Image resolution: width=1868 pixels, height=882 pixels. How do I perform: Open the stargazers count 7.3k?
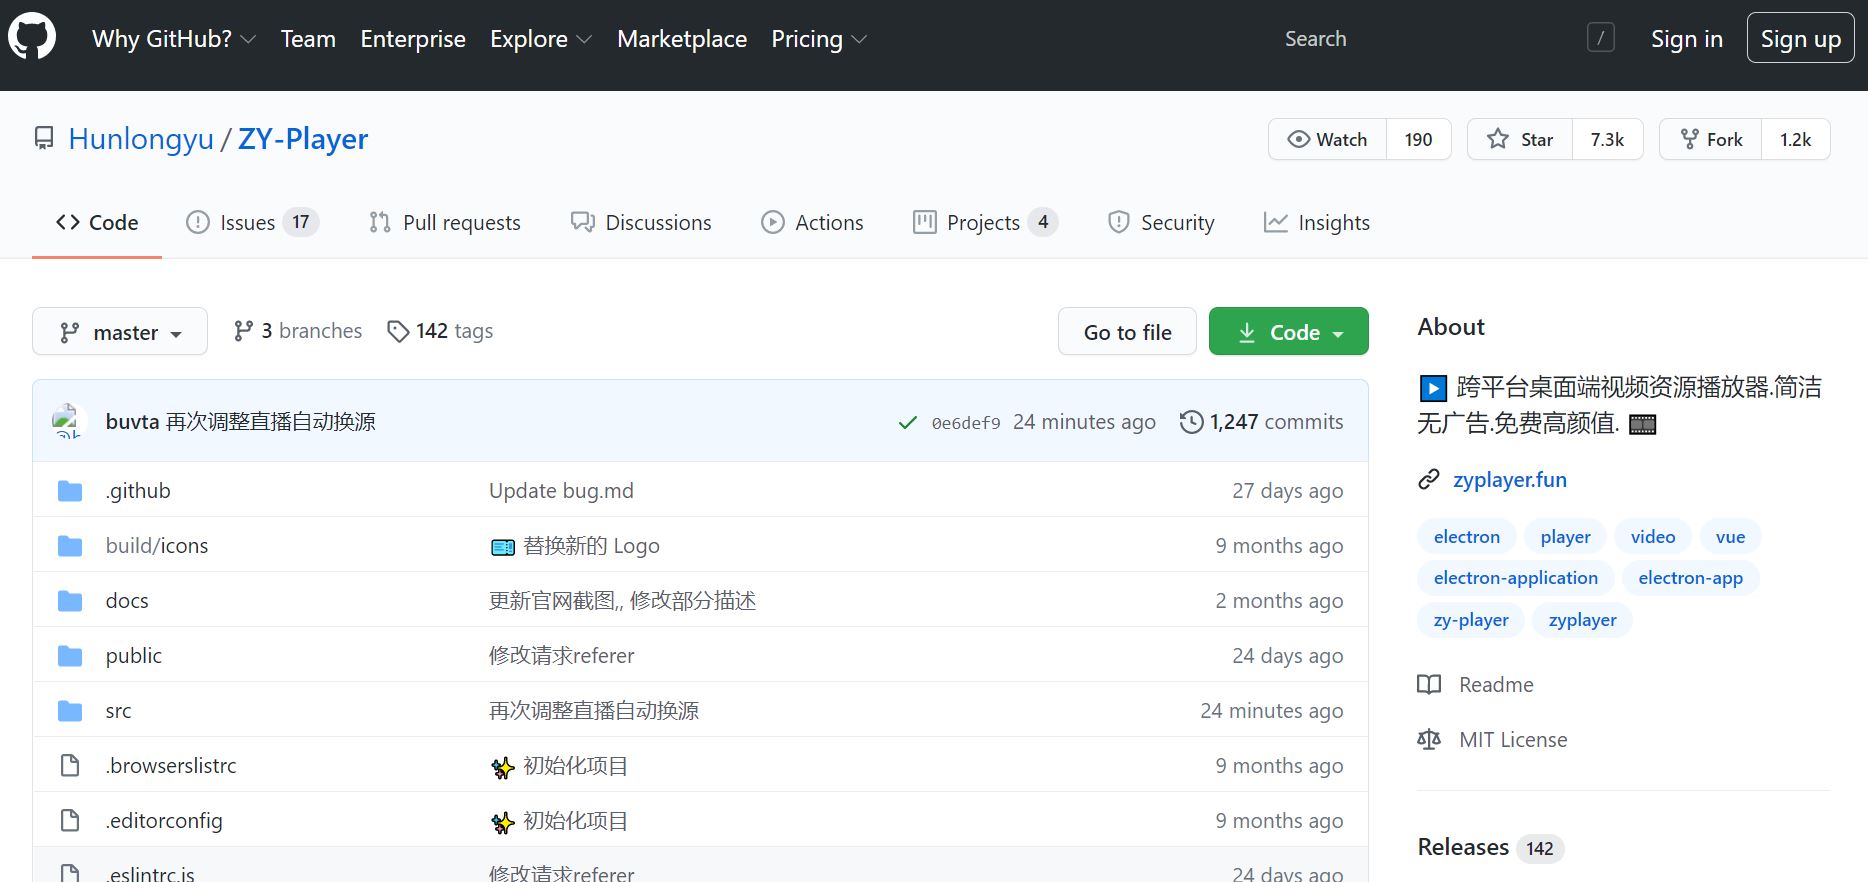(x=1607, y=140)
